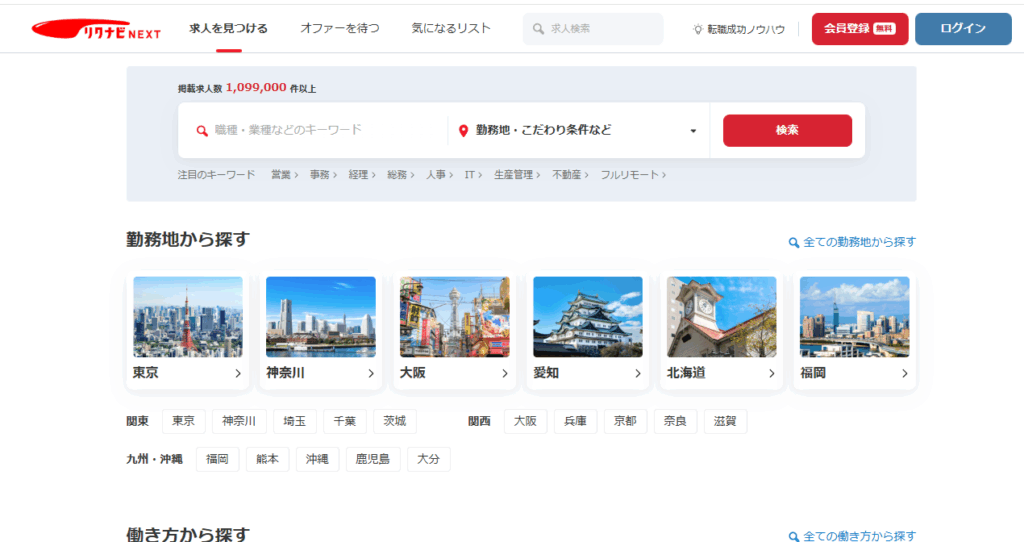Screen dimensions: 1024x542
Task: Click the ログイン button
Action: tap(963, 29)
